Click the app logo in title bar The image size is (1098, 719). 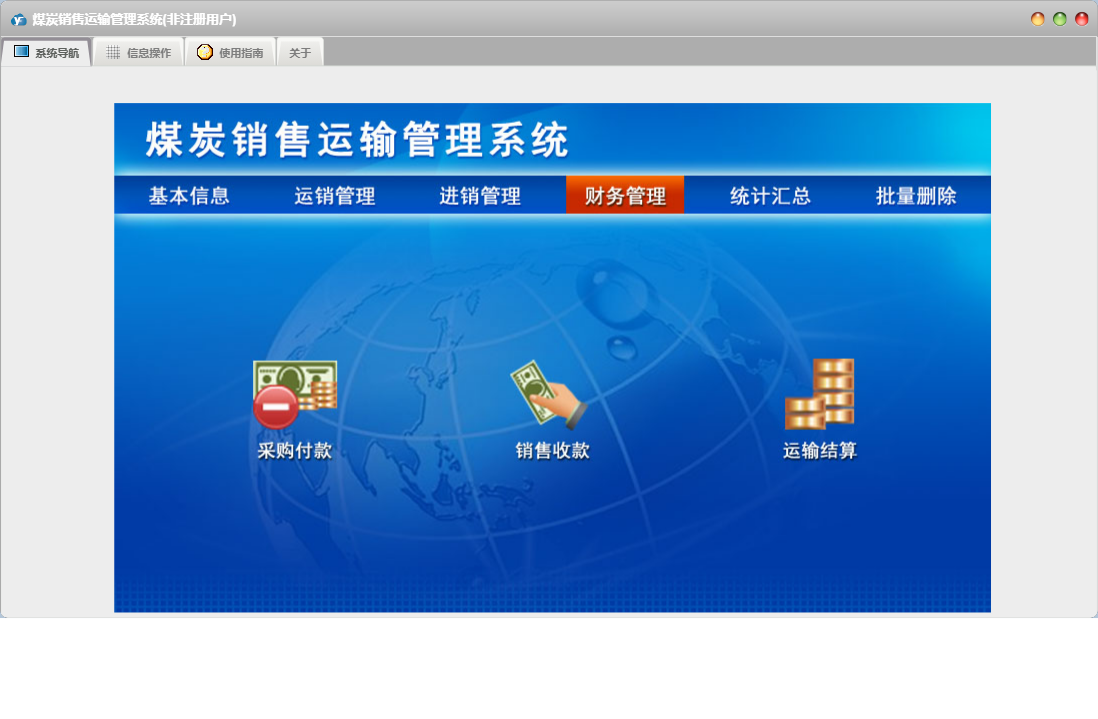(18, 20)
